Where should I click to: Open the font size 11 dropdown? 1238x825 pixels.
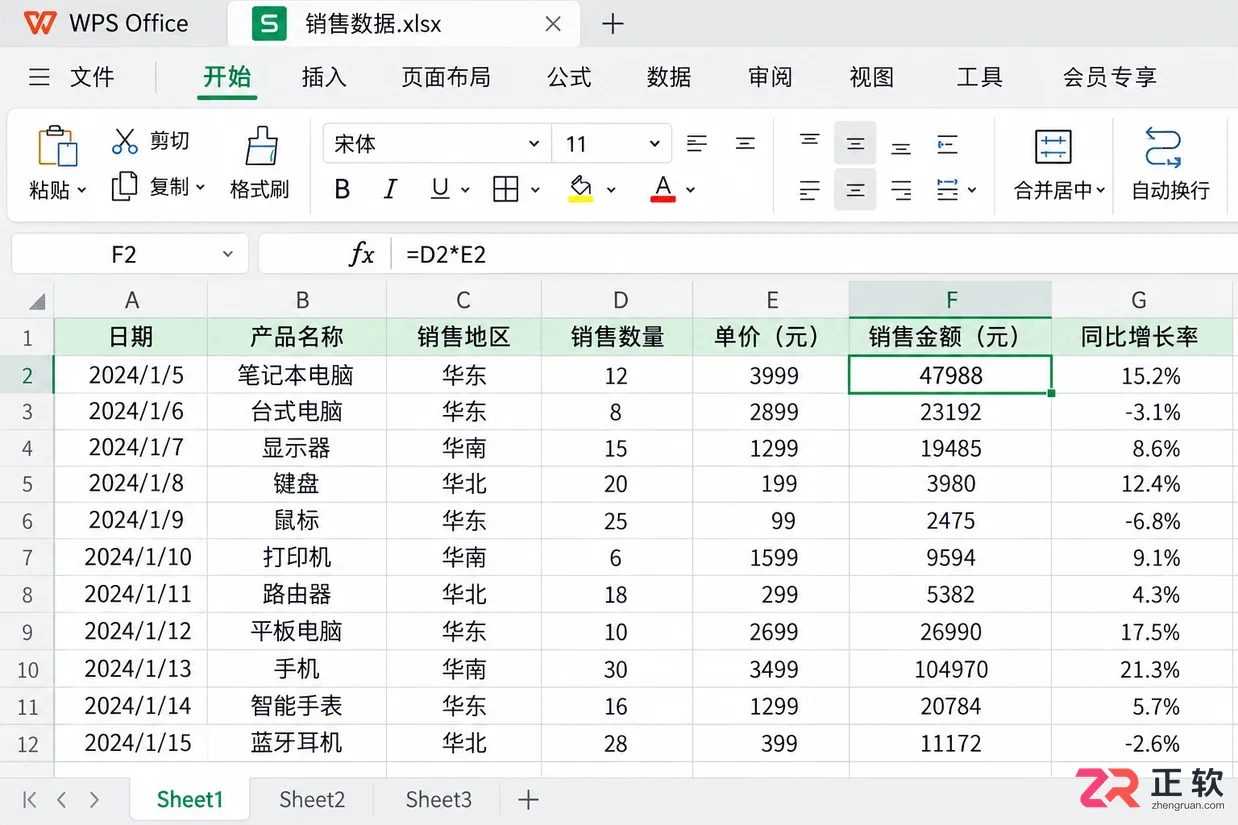655,144
